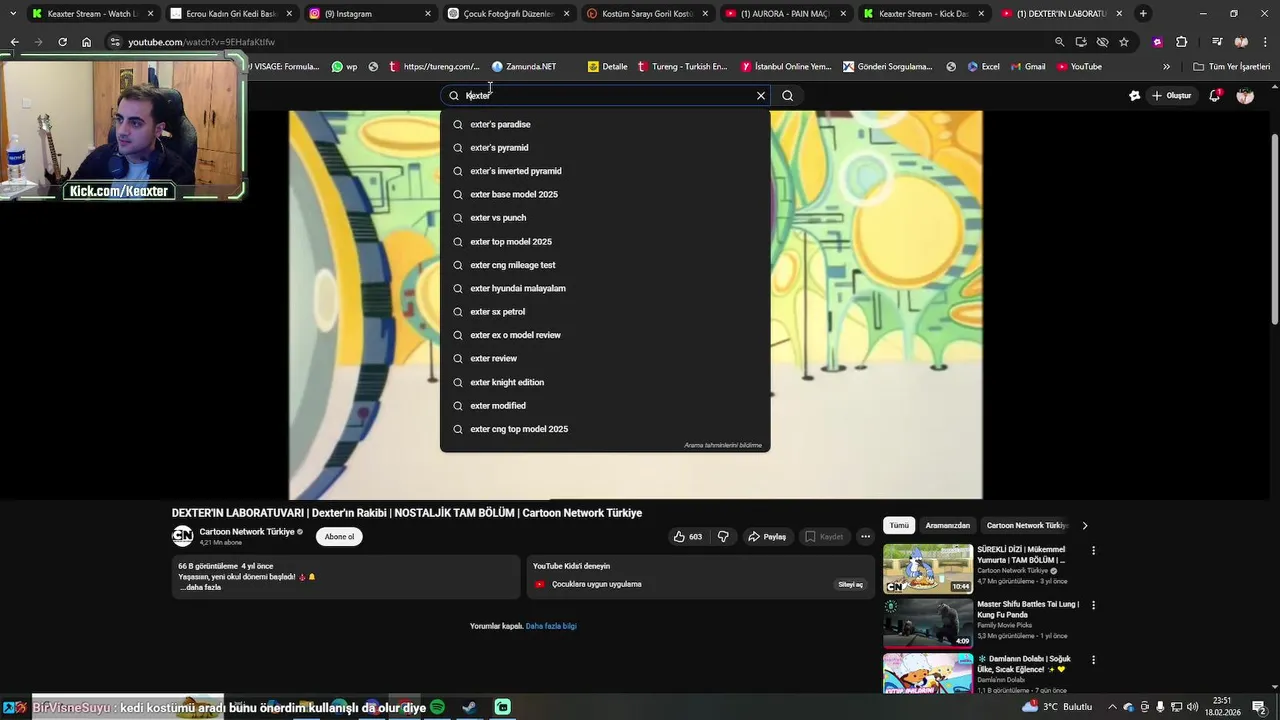Expand description with ...daha fazla
The image size is (1280, 720).
click(201, 588)
